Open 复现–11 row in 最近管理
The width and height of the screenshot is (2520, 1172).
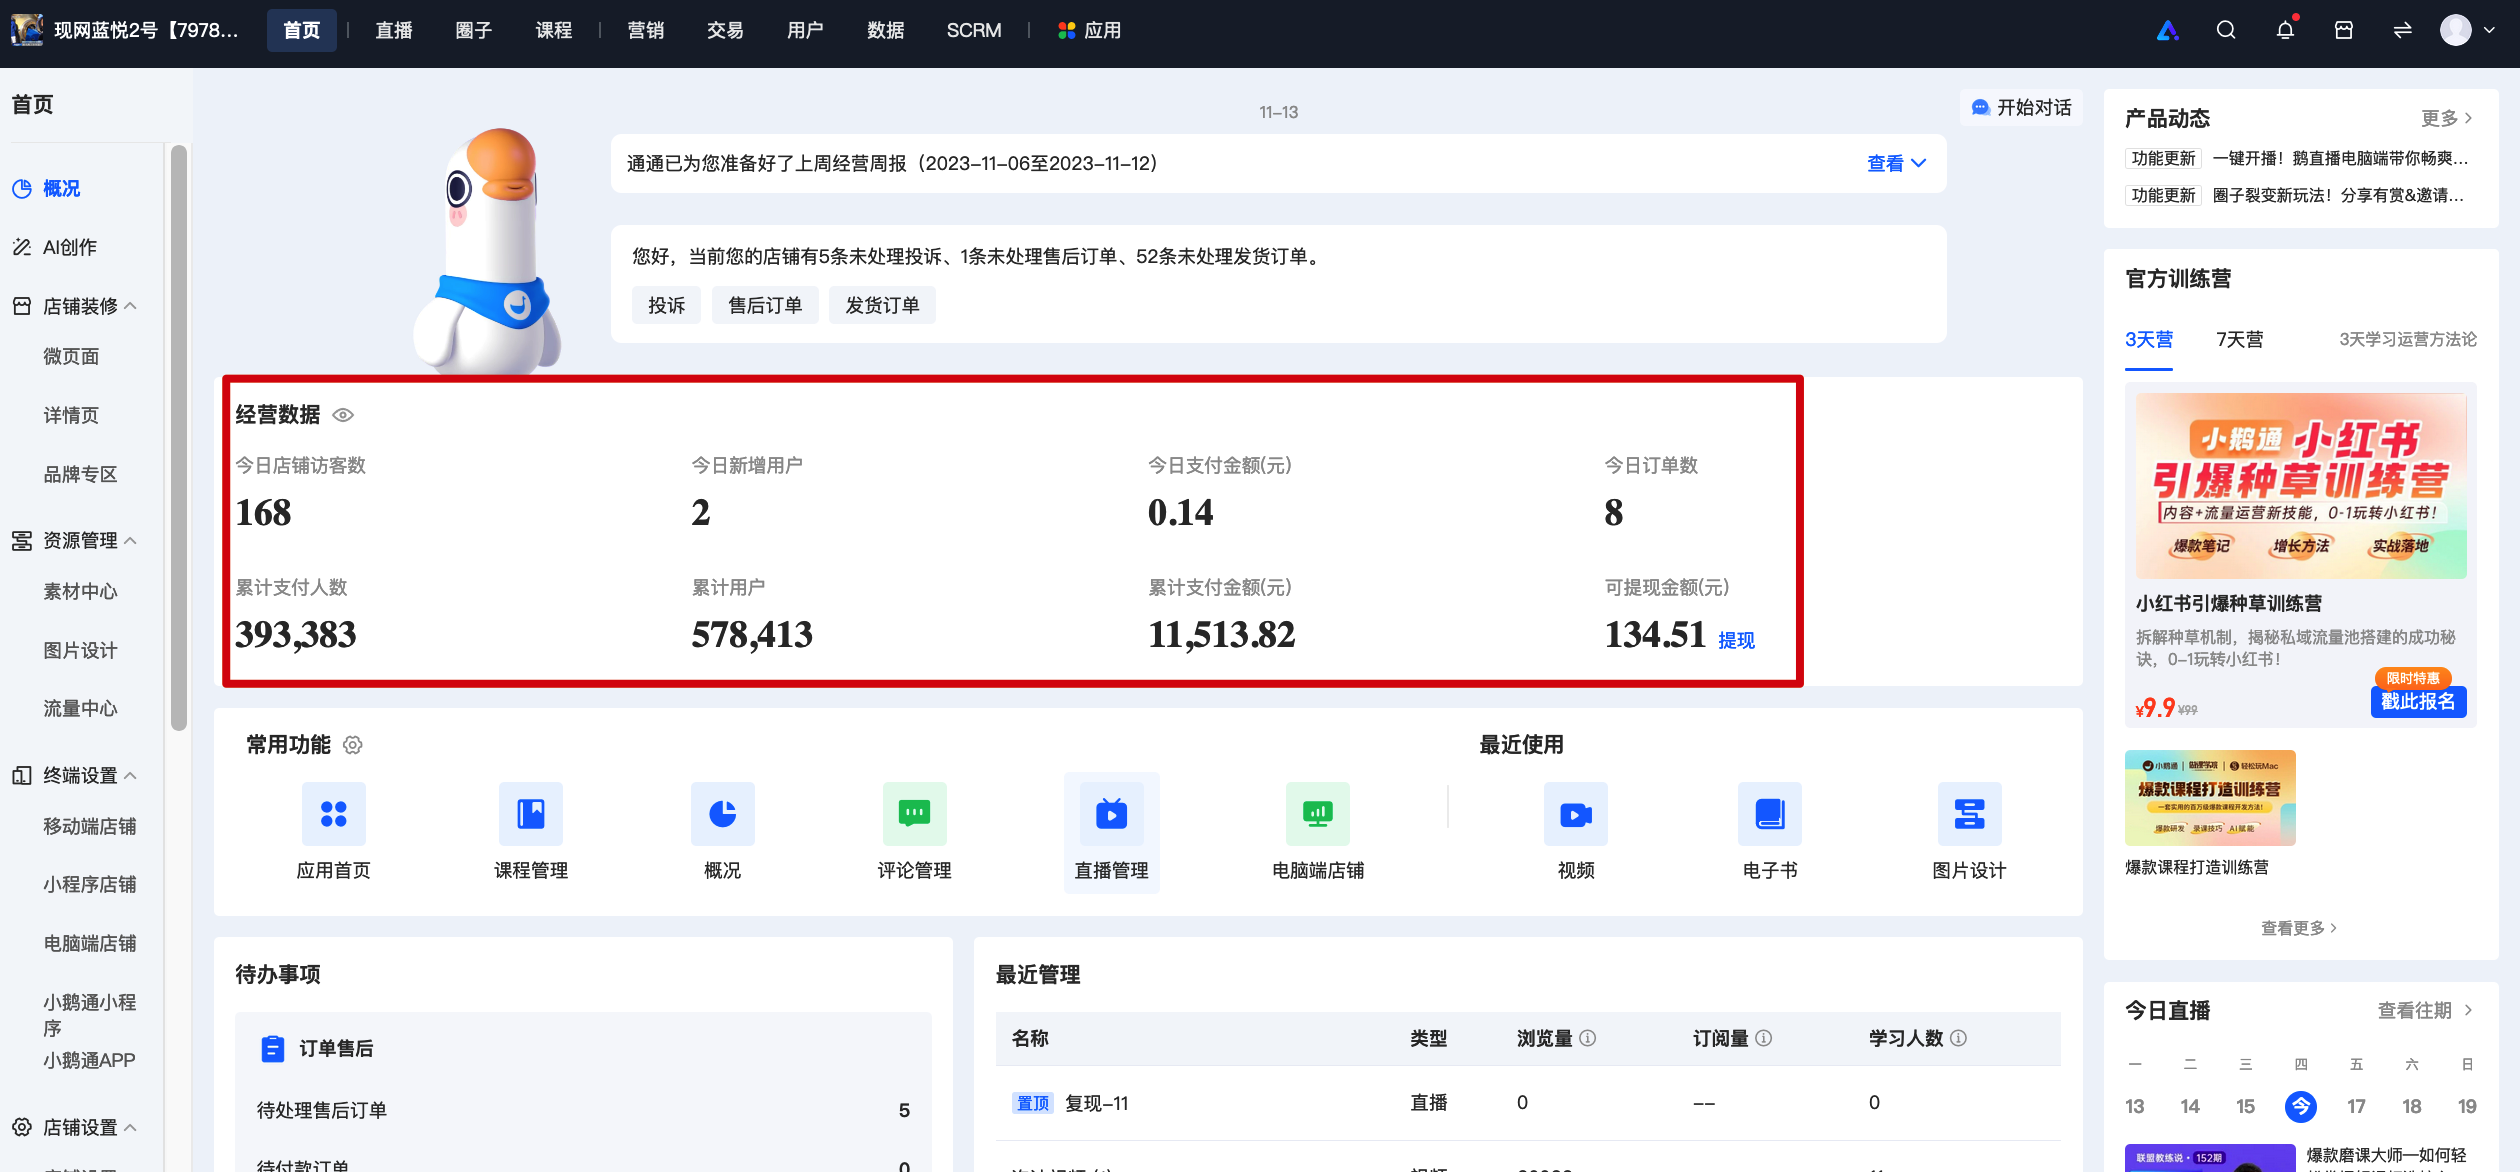coord(1527,1103)
